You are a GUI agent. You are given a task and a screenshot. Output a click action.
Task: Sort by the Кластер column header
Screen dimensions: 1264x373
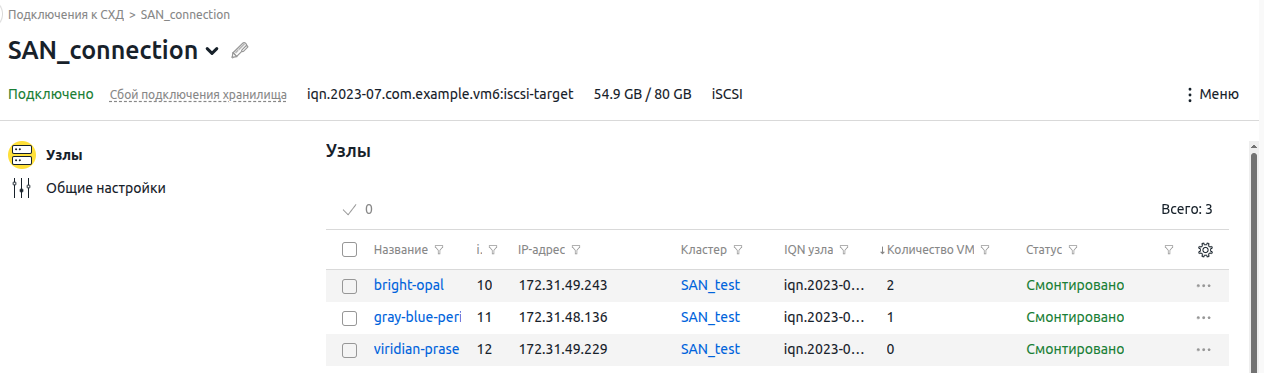click(704, 250)
